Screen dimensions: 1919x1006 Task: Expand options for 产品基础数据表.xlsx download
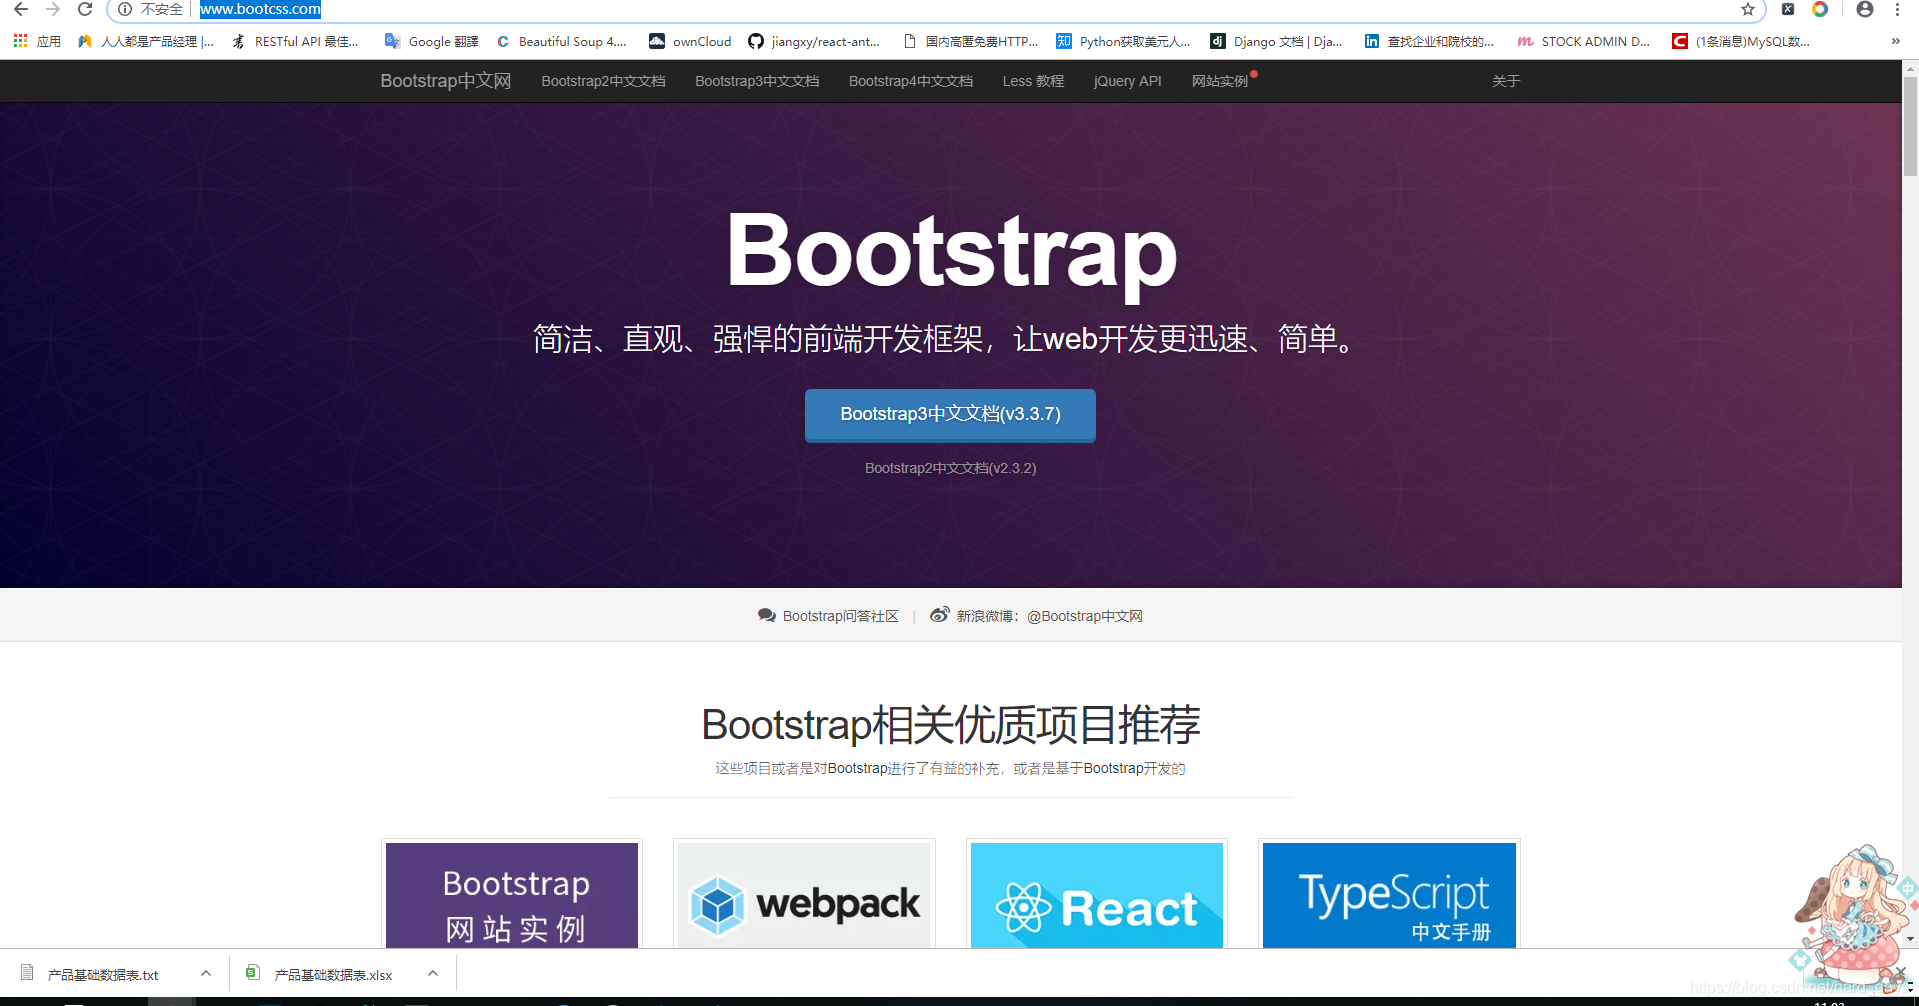(x=433, y=973)
